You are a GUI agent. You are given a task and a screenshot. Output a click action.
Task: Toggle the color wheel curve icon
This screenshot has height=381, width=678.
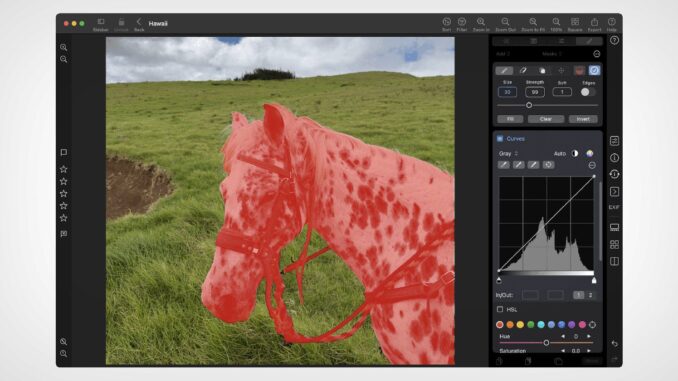pos(590,154)
